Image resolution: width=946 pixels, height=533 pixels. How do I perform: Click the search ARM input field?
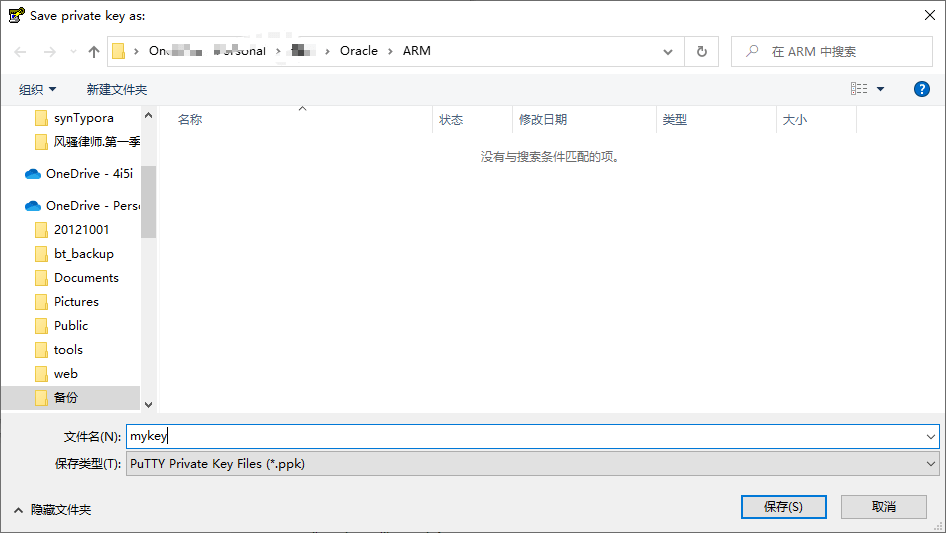[832, 51]
